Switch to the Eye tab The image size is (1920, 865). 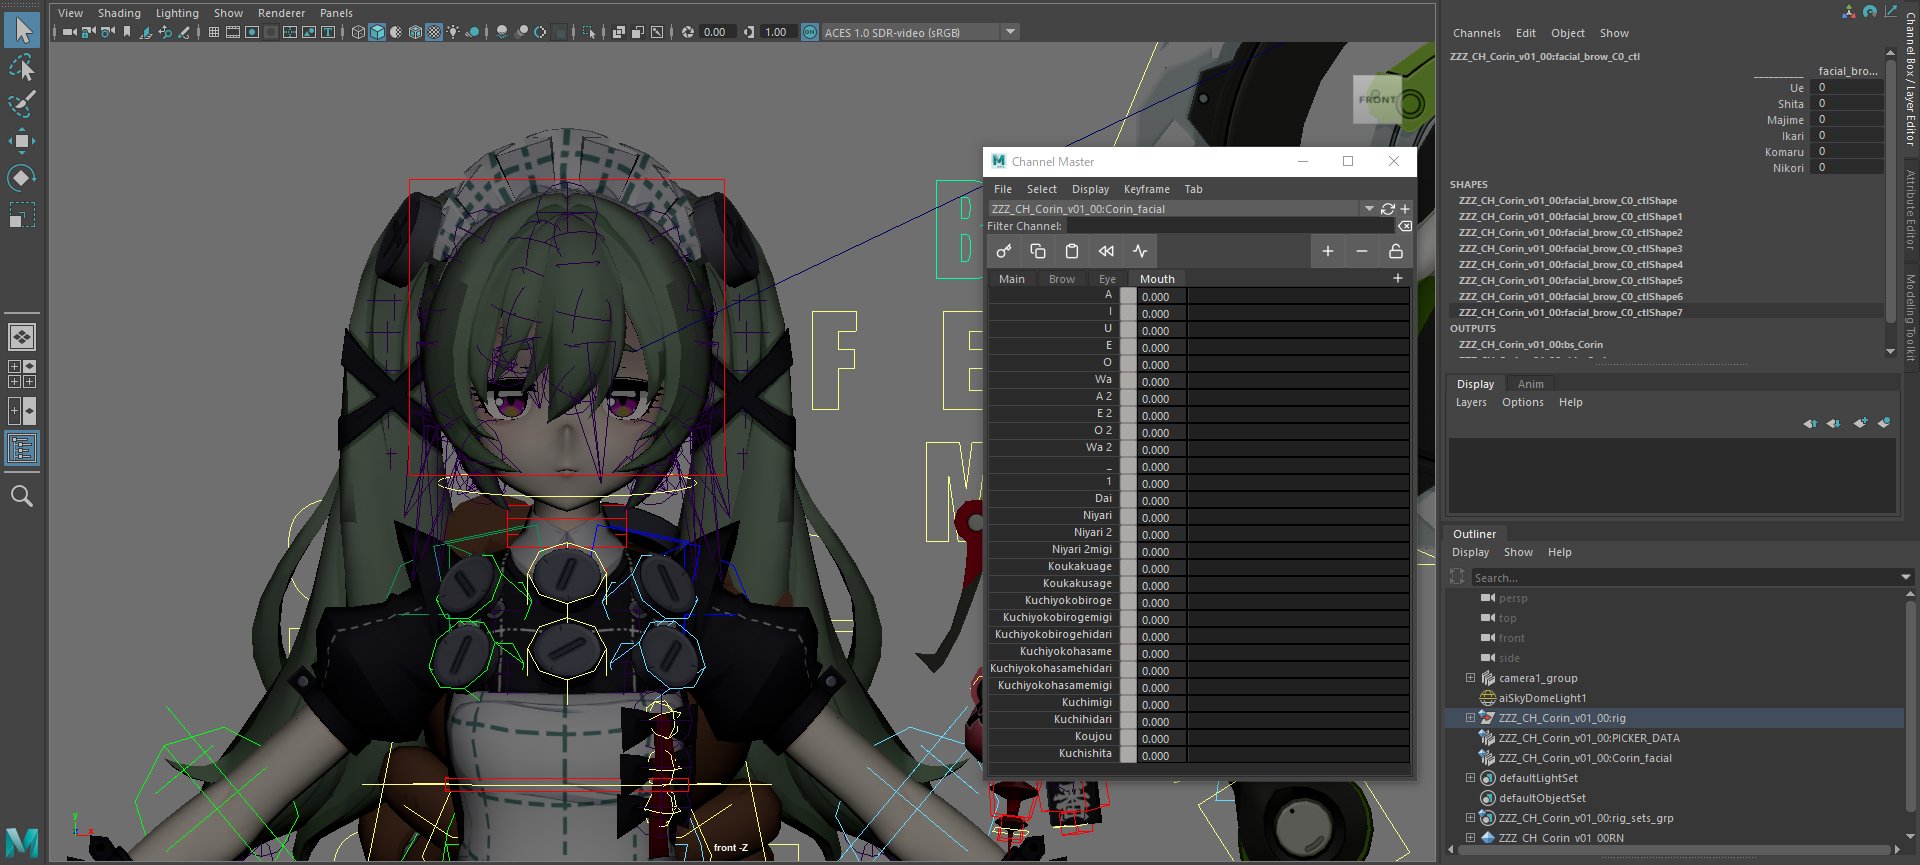tap(1107, 279)
